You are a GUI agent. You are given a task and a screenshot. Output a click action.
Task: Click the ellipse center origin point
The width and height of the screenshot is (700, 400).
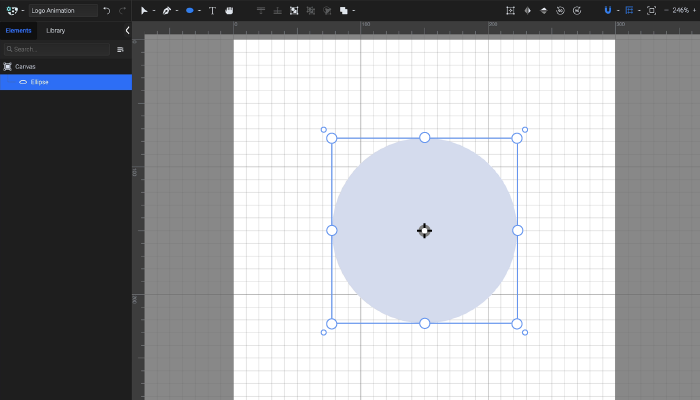click(424, 231)
